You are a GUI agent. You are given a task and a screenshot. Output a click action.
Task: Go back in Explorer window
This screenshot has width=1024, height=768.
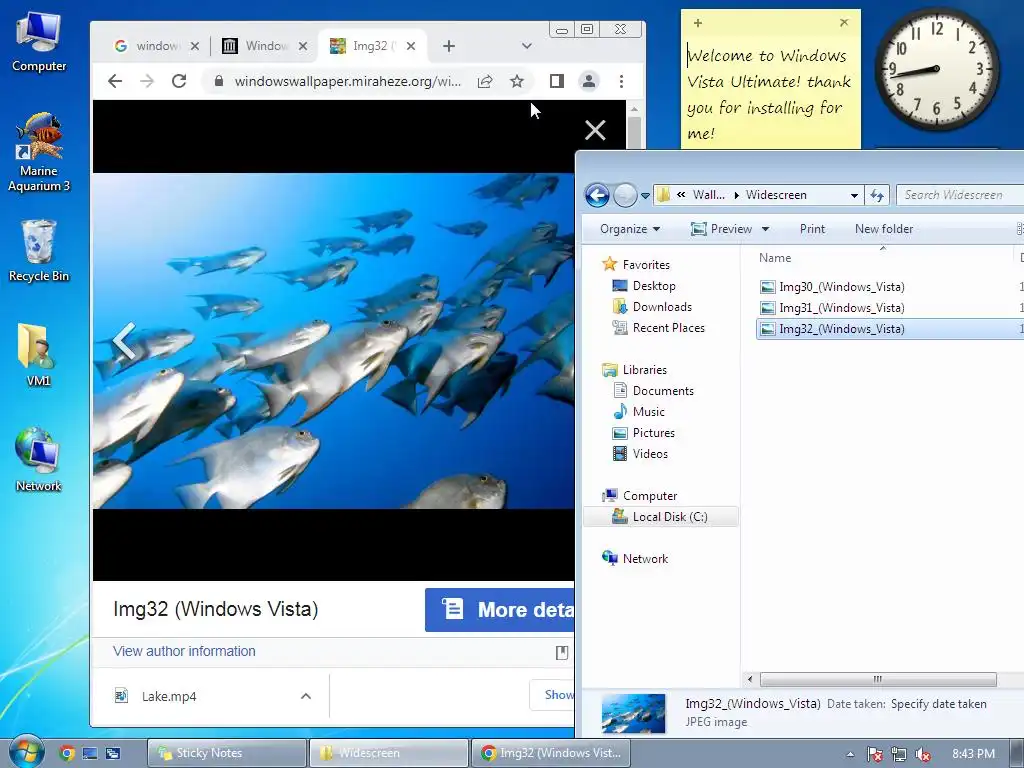(597, 195)
